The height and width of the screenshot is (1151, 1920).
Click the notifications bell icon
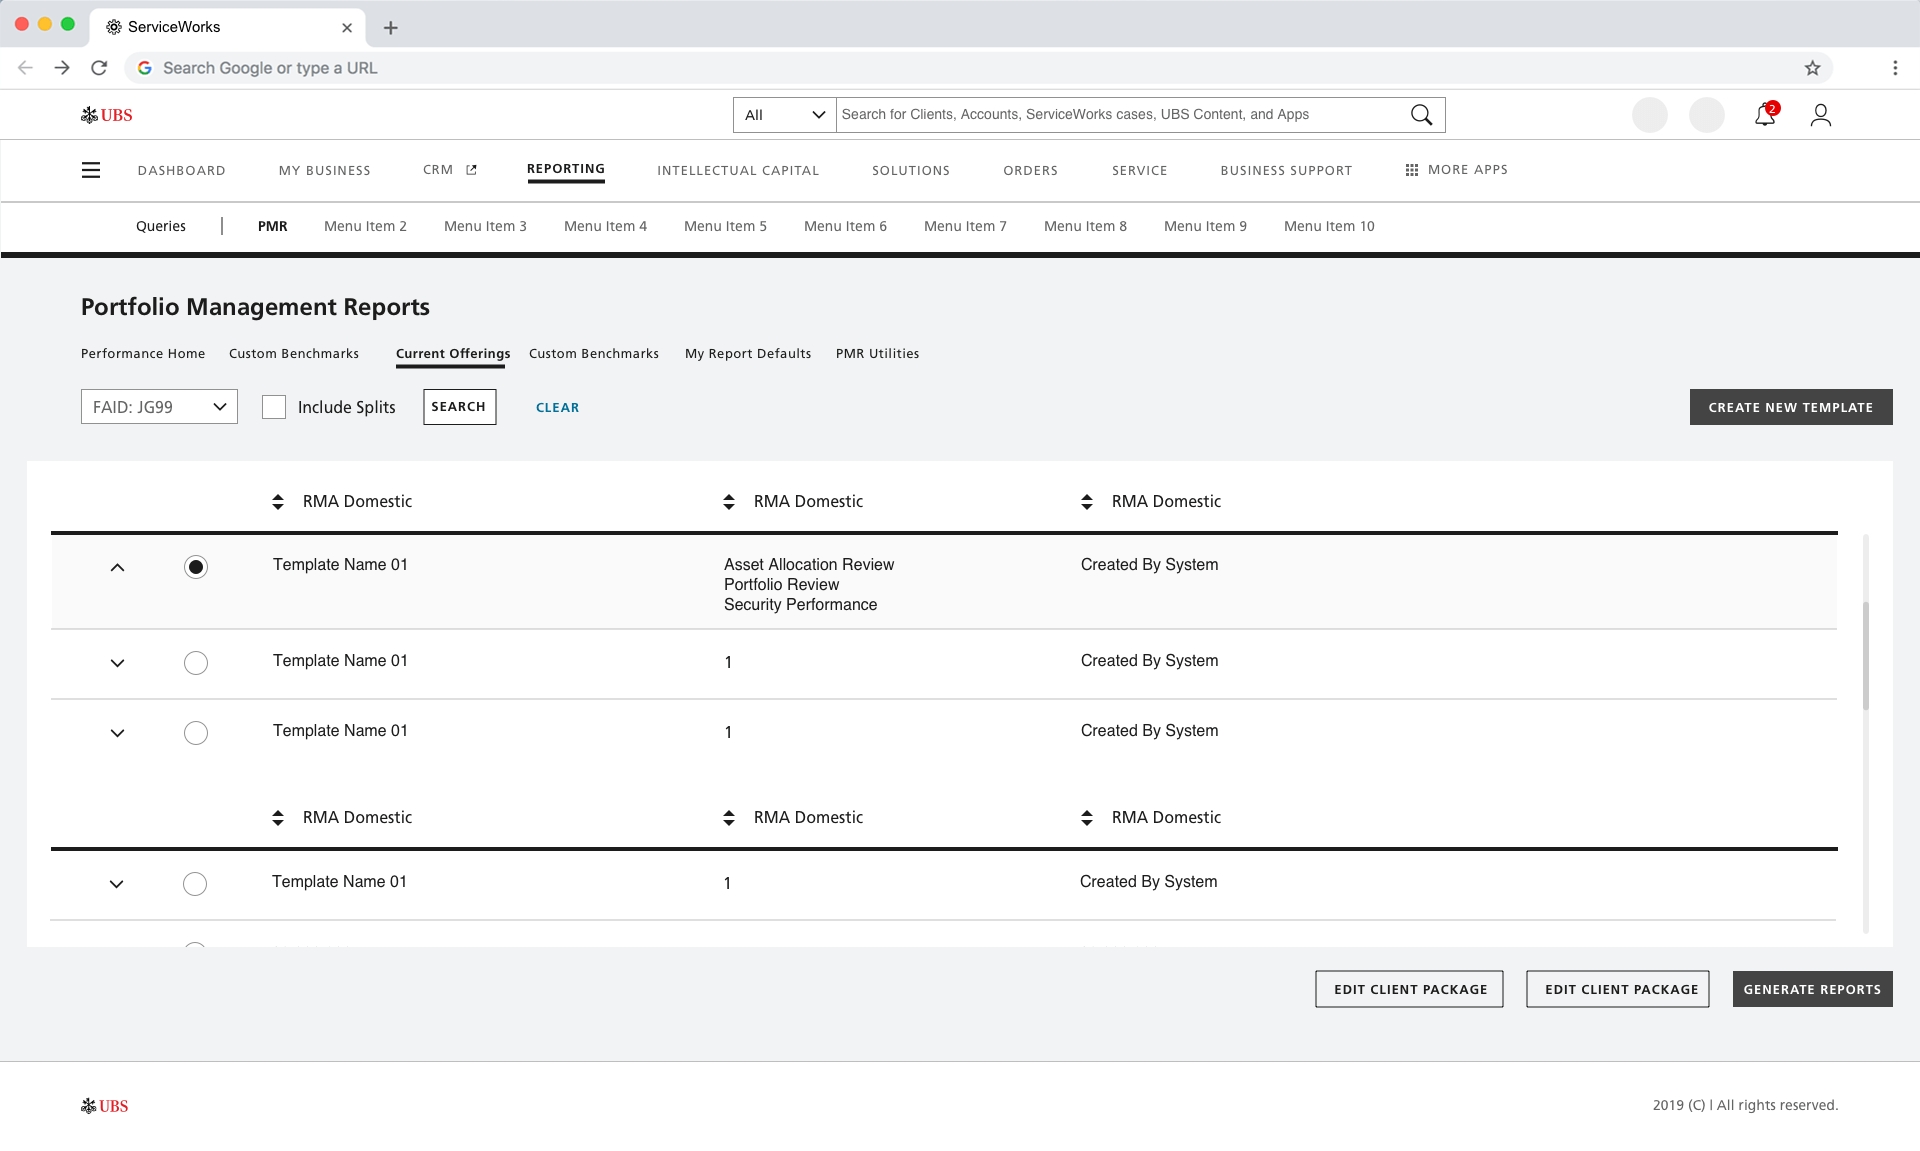point(1764,115)
